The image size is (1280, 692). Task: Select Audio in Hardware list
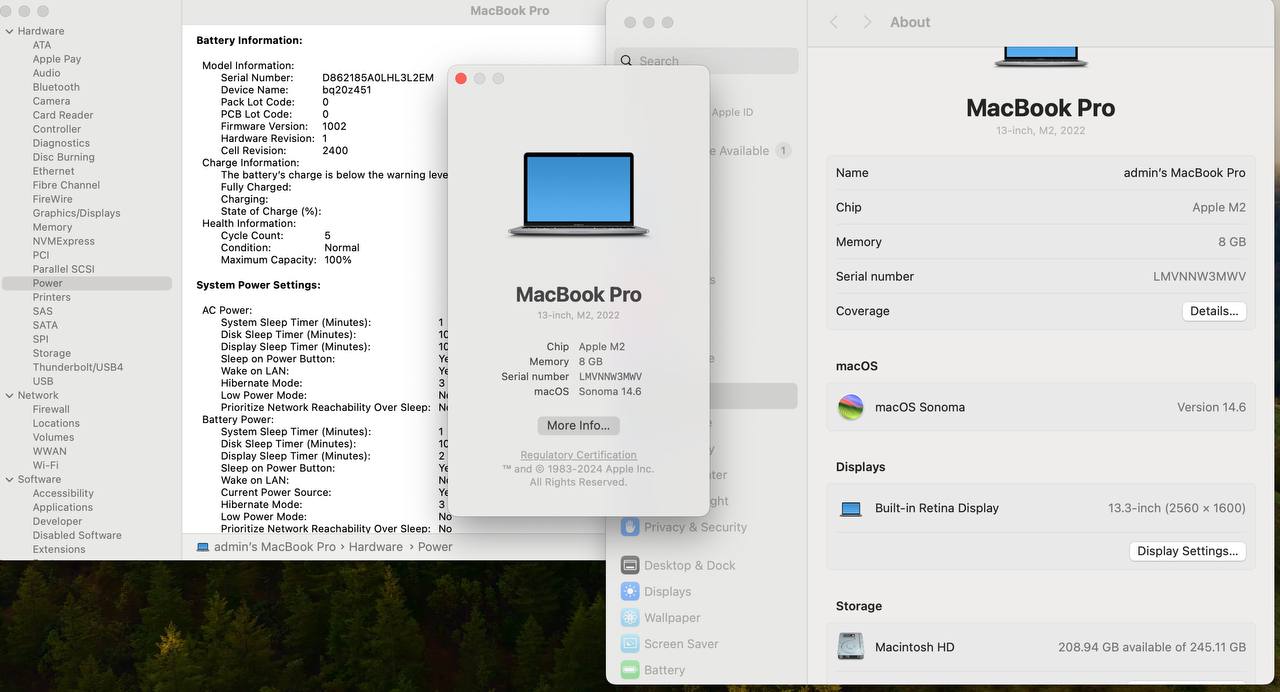[x=46, y=73]
